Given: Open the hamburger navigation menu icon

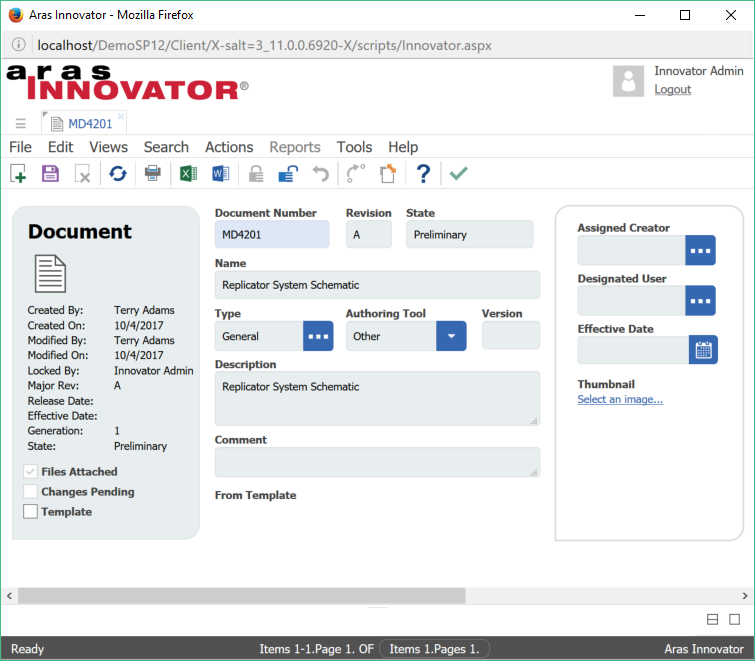Looking at the screenshot, I should click(x=20, y=124).
